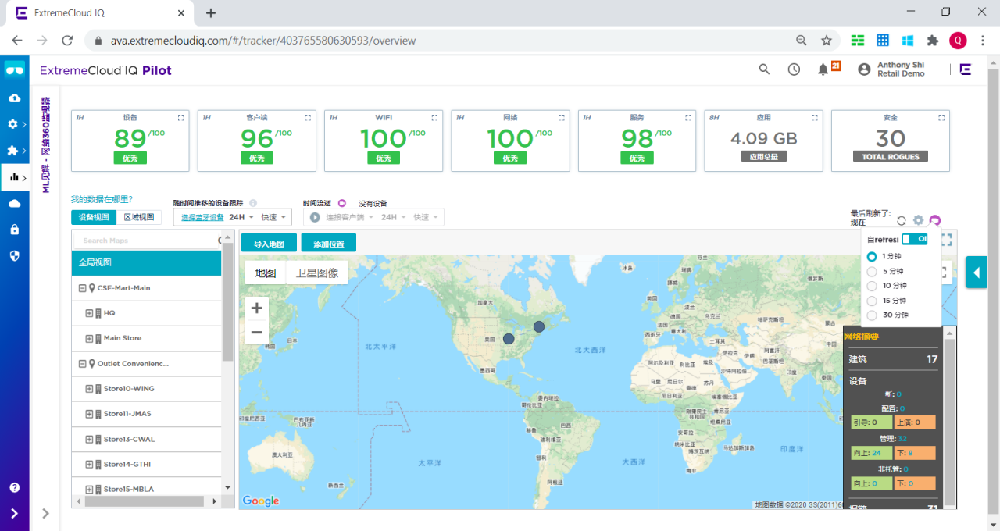This screenshot has height=532, width=1000.
Task: Open the notifications bell icon
Action: point(823,70)
